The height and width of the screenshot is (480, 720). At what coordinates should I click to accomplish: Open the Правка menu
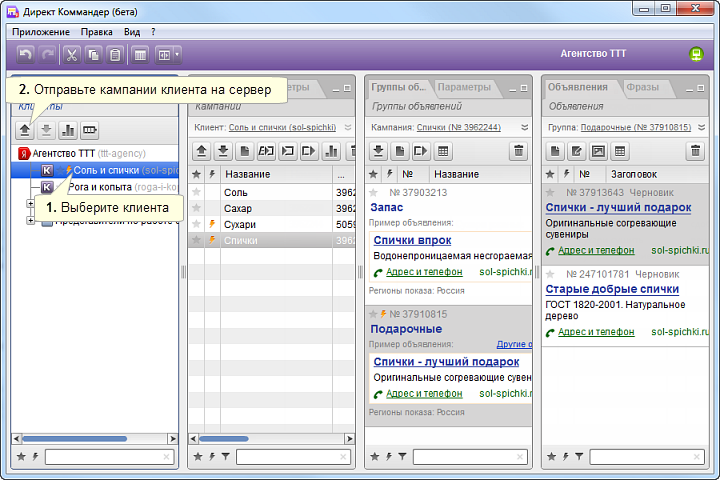point(96,32)
